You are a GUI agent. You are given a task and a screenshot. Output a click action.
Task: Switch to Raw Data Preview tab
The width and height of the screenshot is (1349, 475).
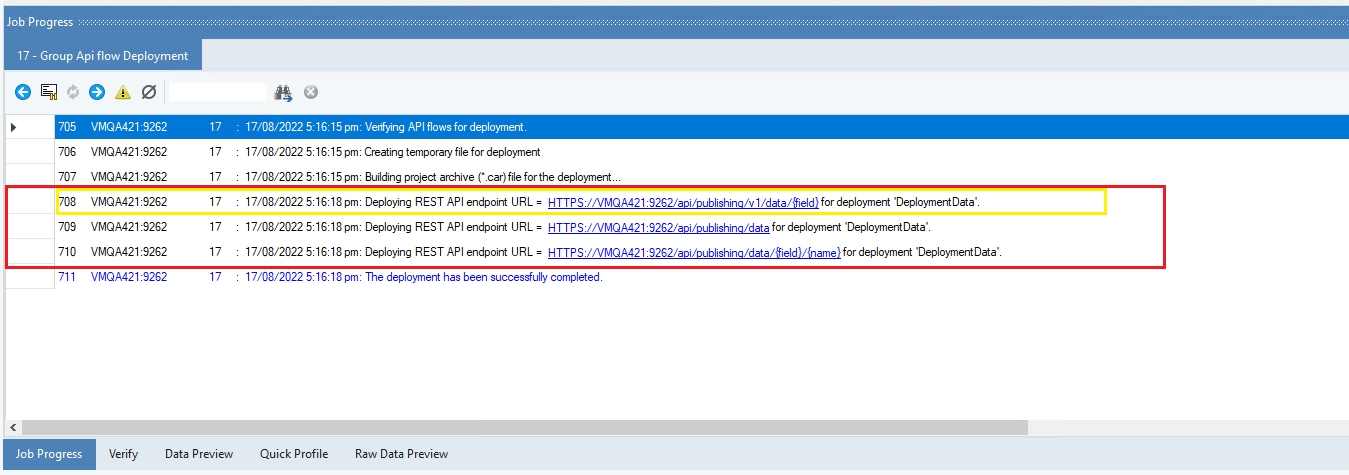click(401, 454)
